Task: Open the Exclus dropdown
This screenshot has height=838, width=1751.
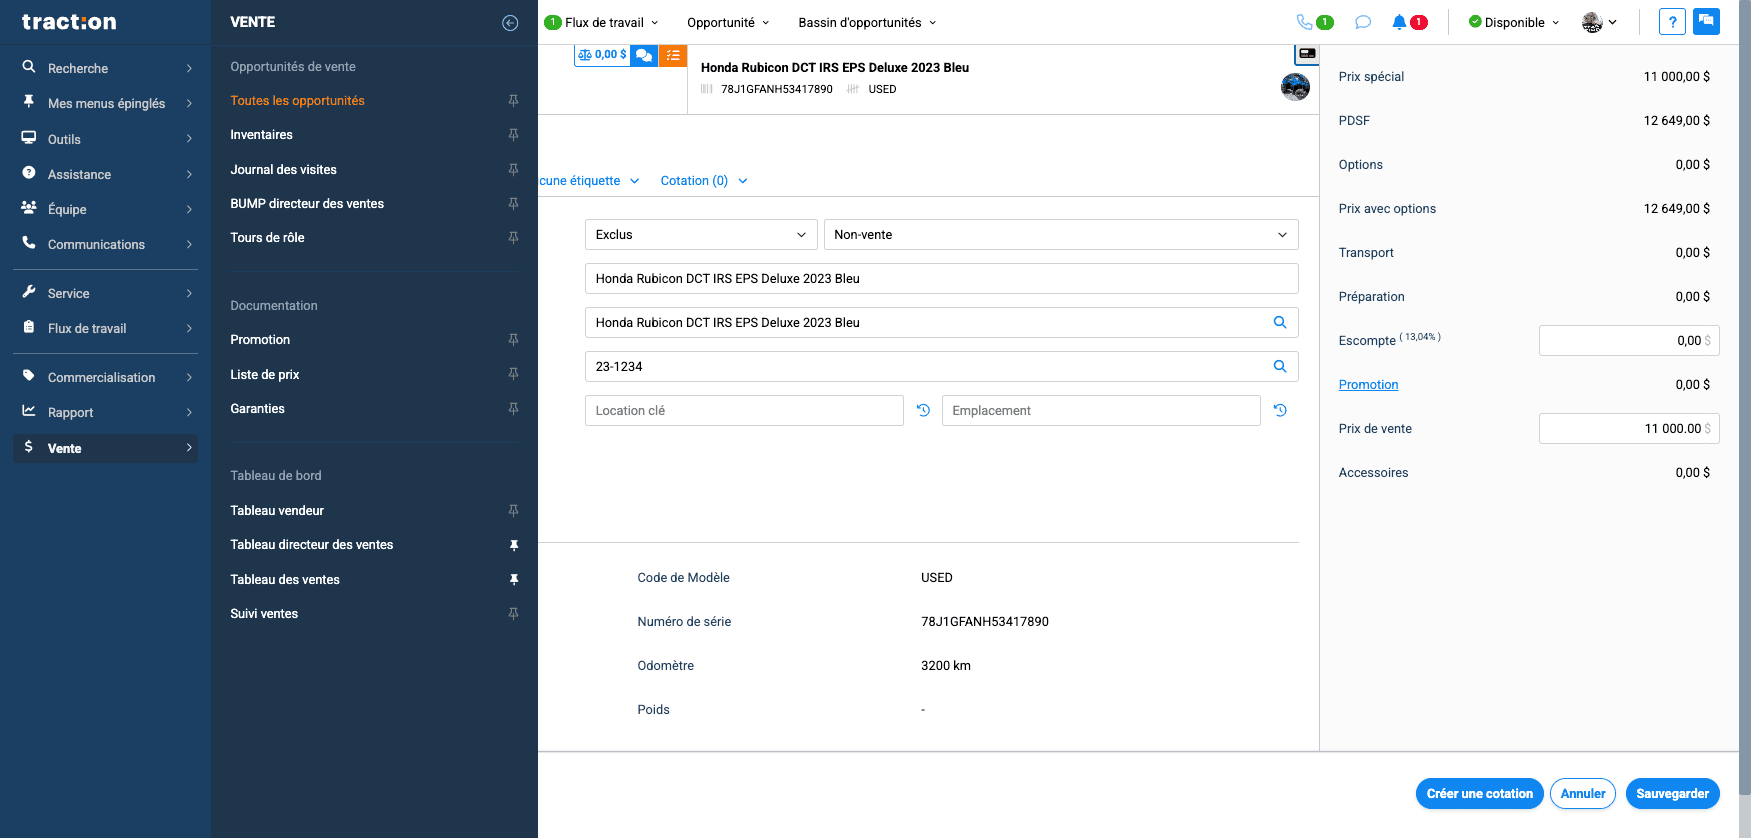Action: tap(701, 235)
